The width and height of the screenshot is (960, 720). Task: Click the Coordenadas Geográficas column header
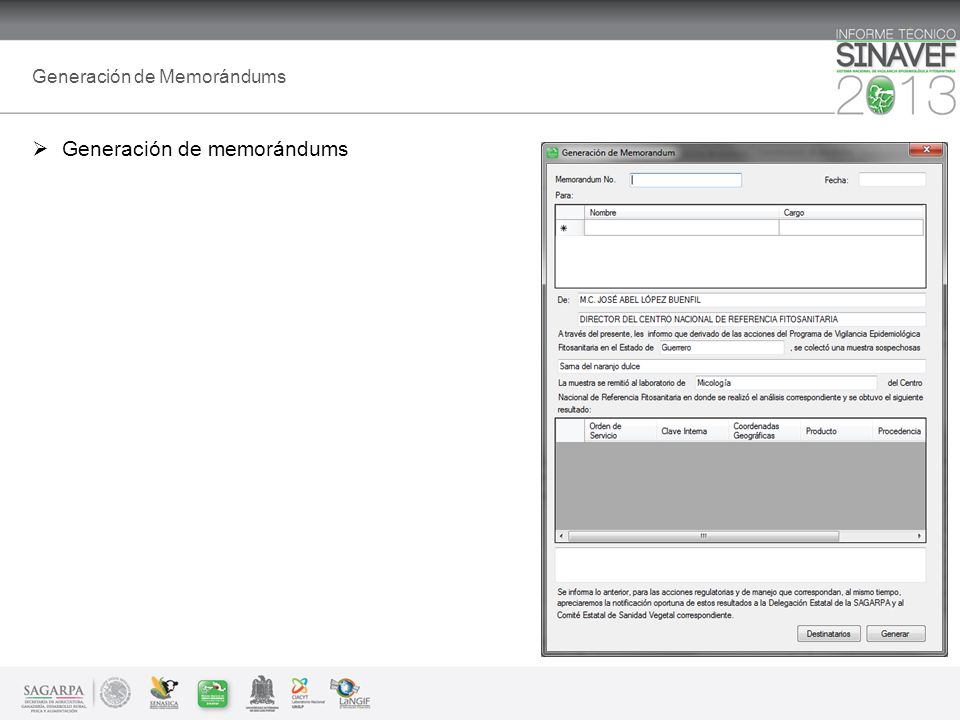coord(765,430)
